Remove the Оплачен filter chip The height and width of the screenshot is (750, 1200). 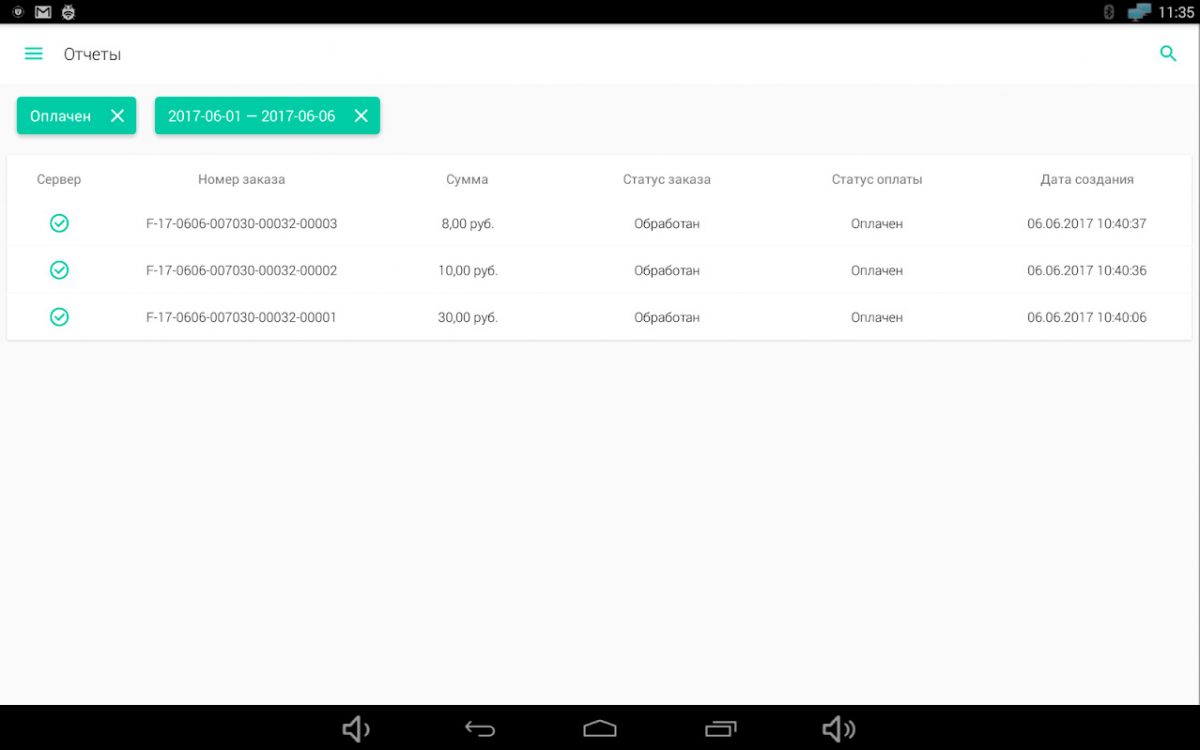pos(117,115)
